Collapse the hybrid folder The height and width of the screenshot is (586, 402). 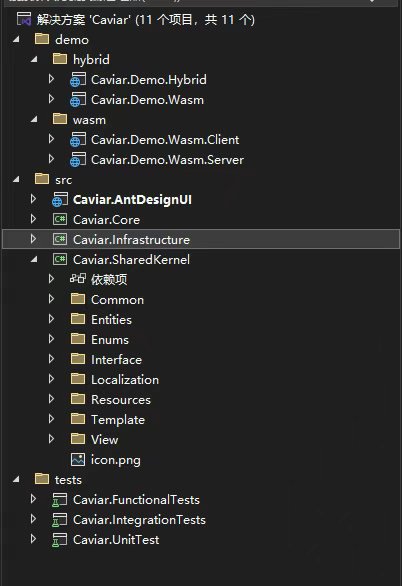point(34,59)
